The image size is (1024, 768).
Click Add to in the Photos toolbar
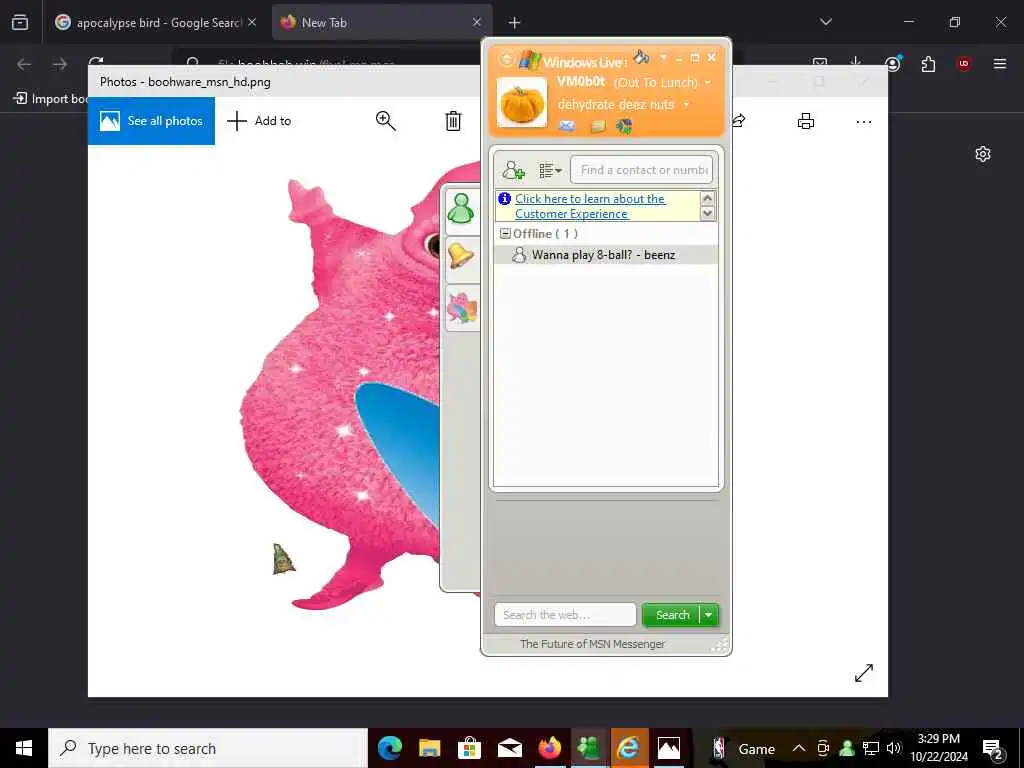tap(259, 121)
